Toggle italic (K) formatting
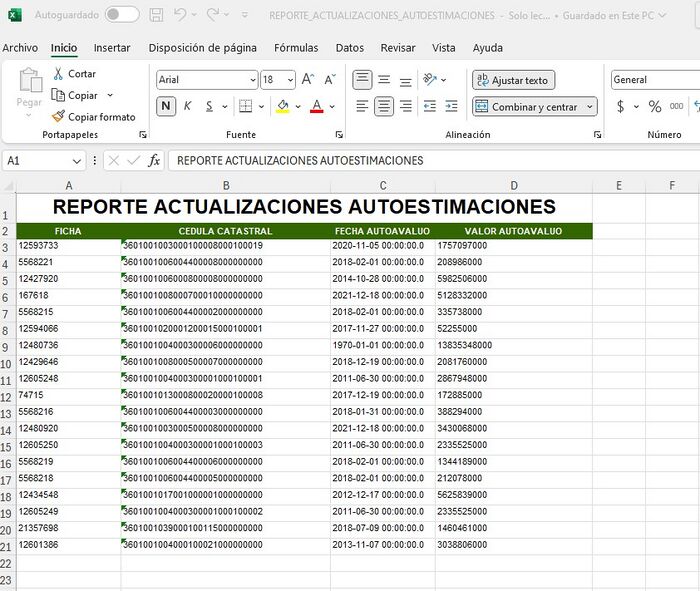Screen dimensions: 700x591 pos(188,106)
